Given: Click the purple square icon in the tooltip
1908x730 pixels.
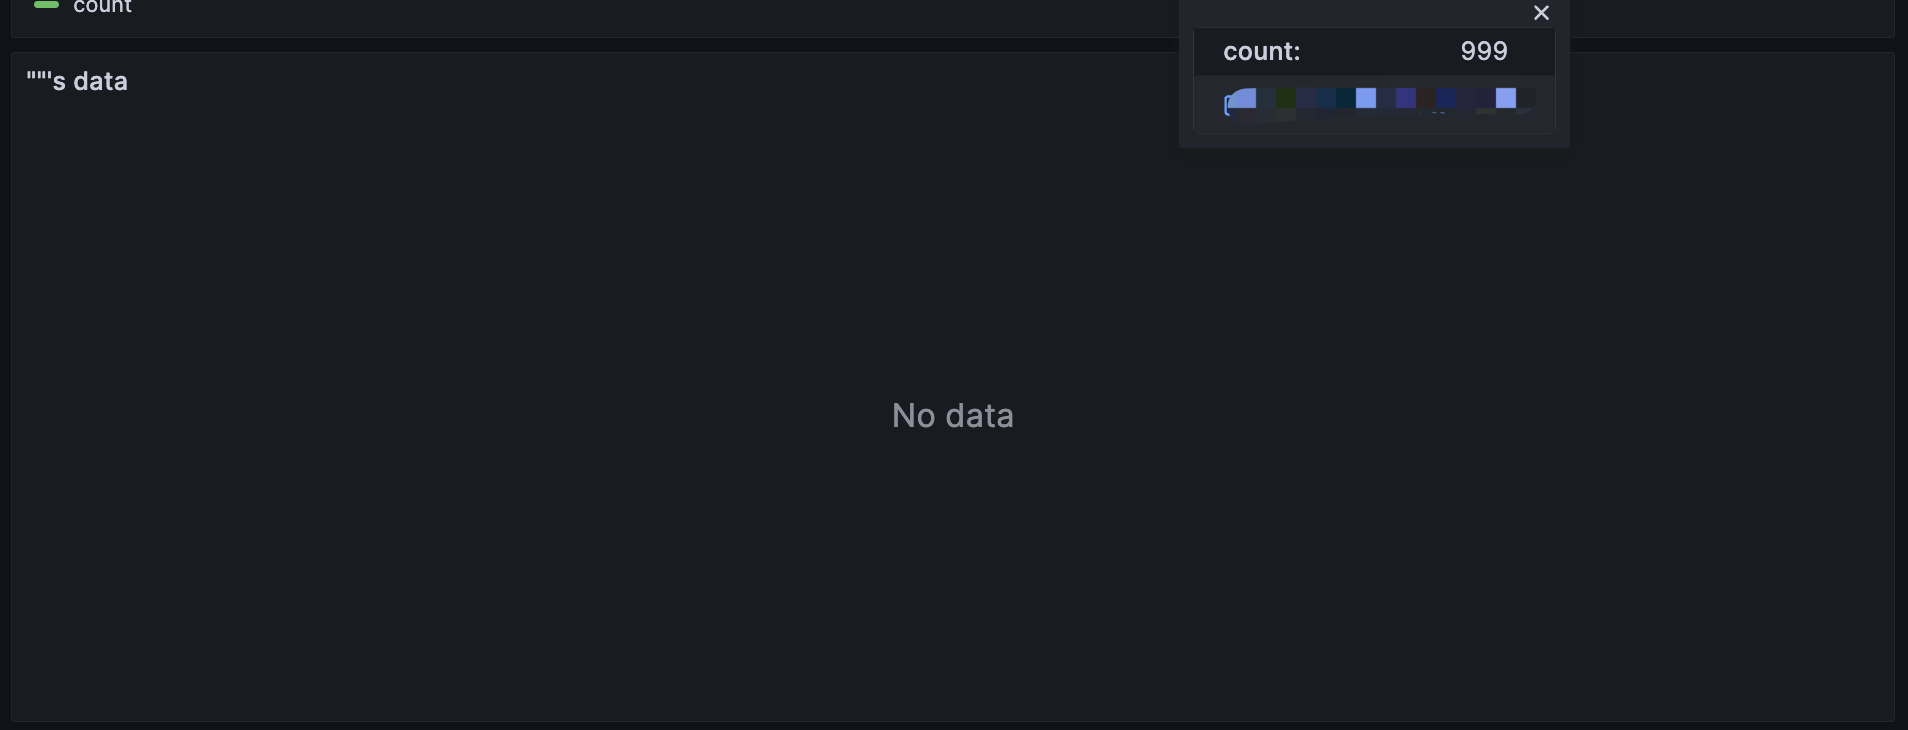Looking at the screenshot, I should tap(1405, 98).
